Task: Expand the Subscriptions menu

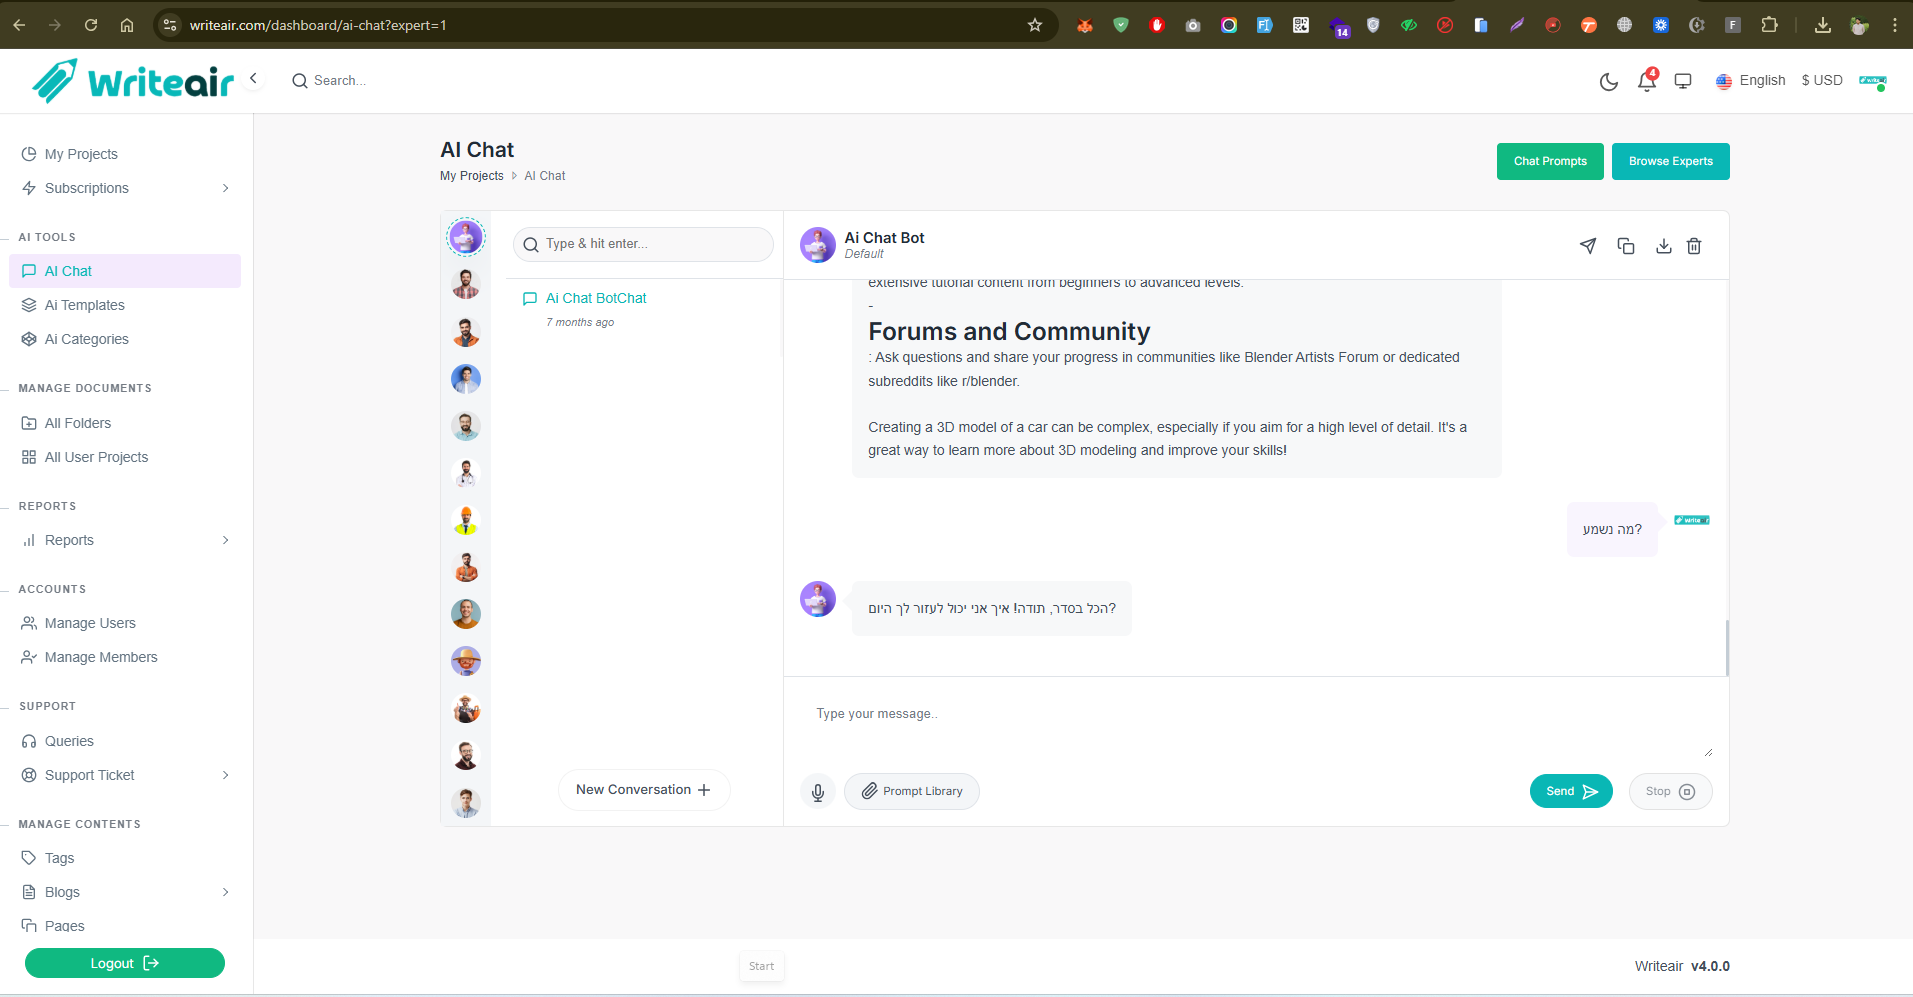Action: coord(125,188)
